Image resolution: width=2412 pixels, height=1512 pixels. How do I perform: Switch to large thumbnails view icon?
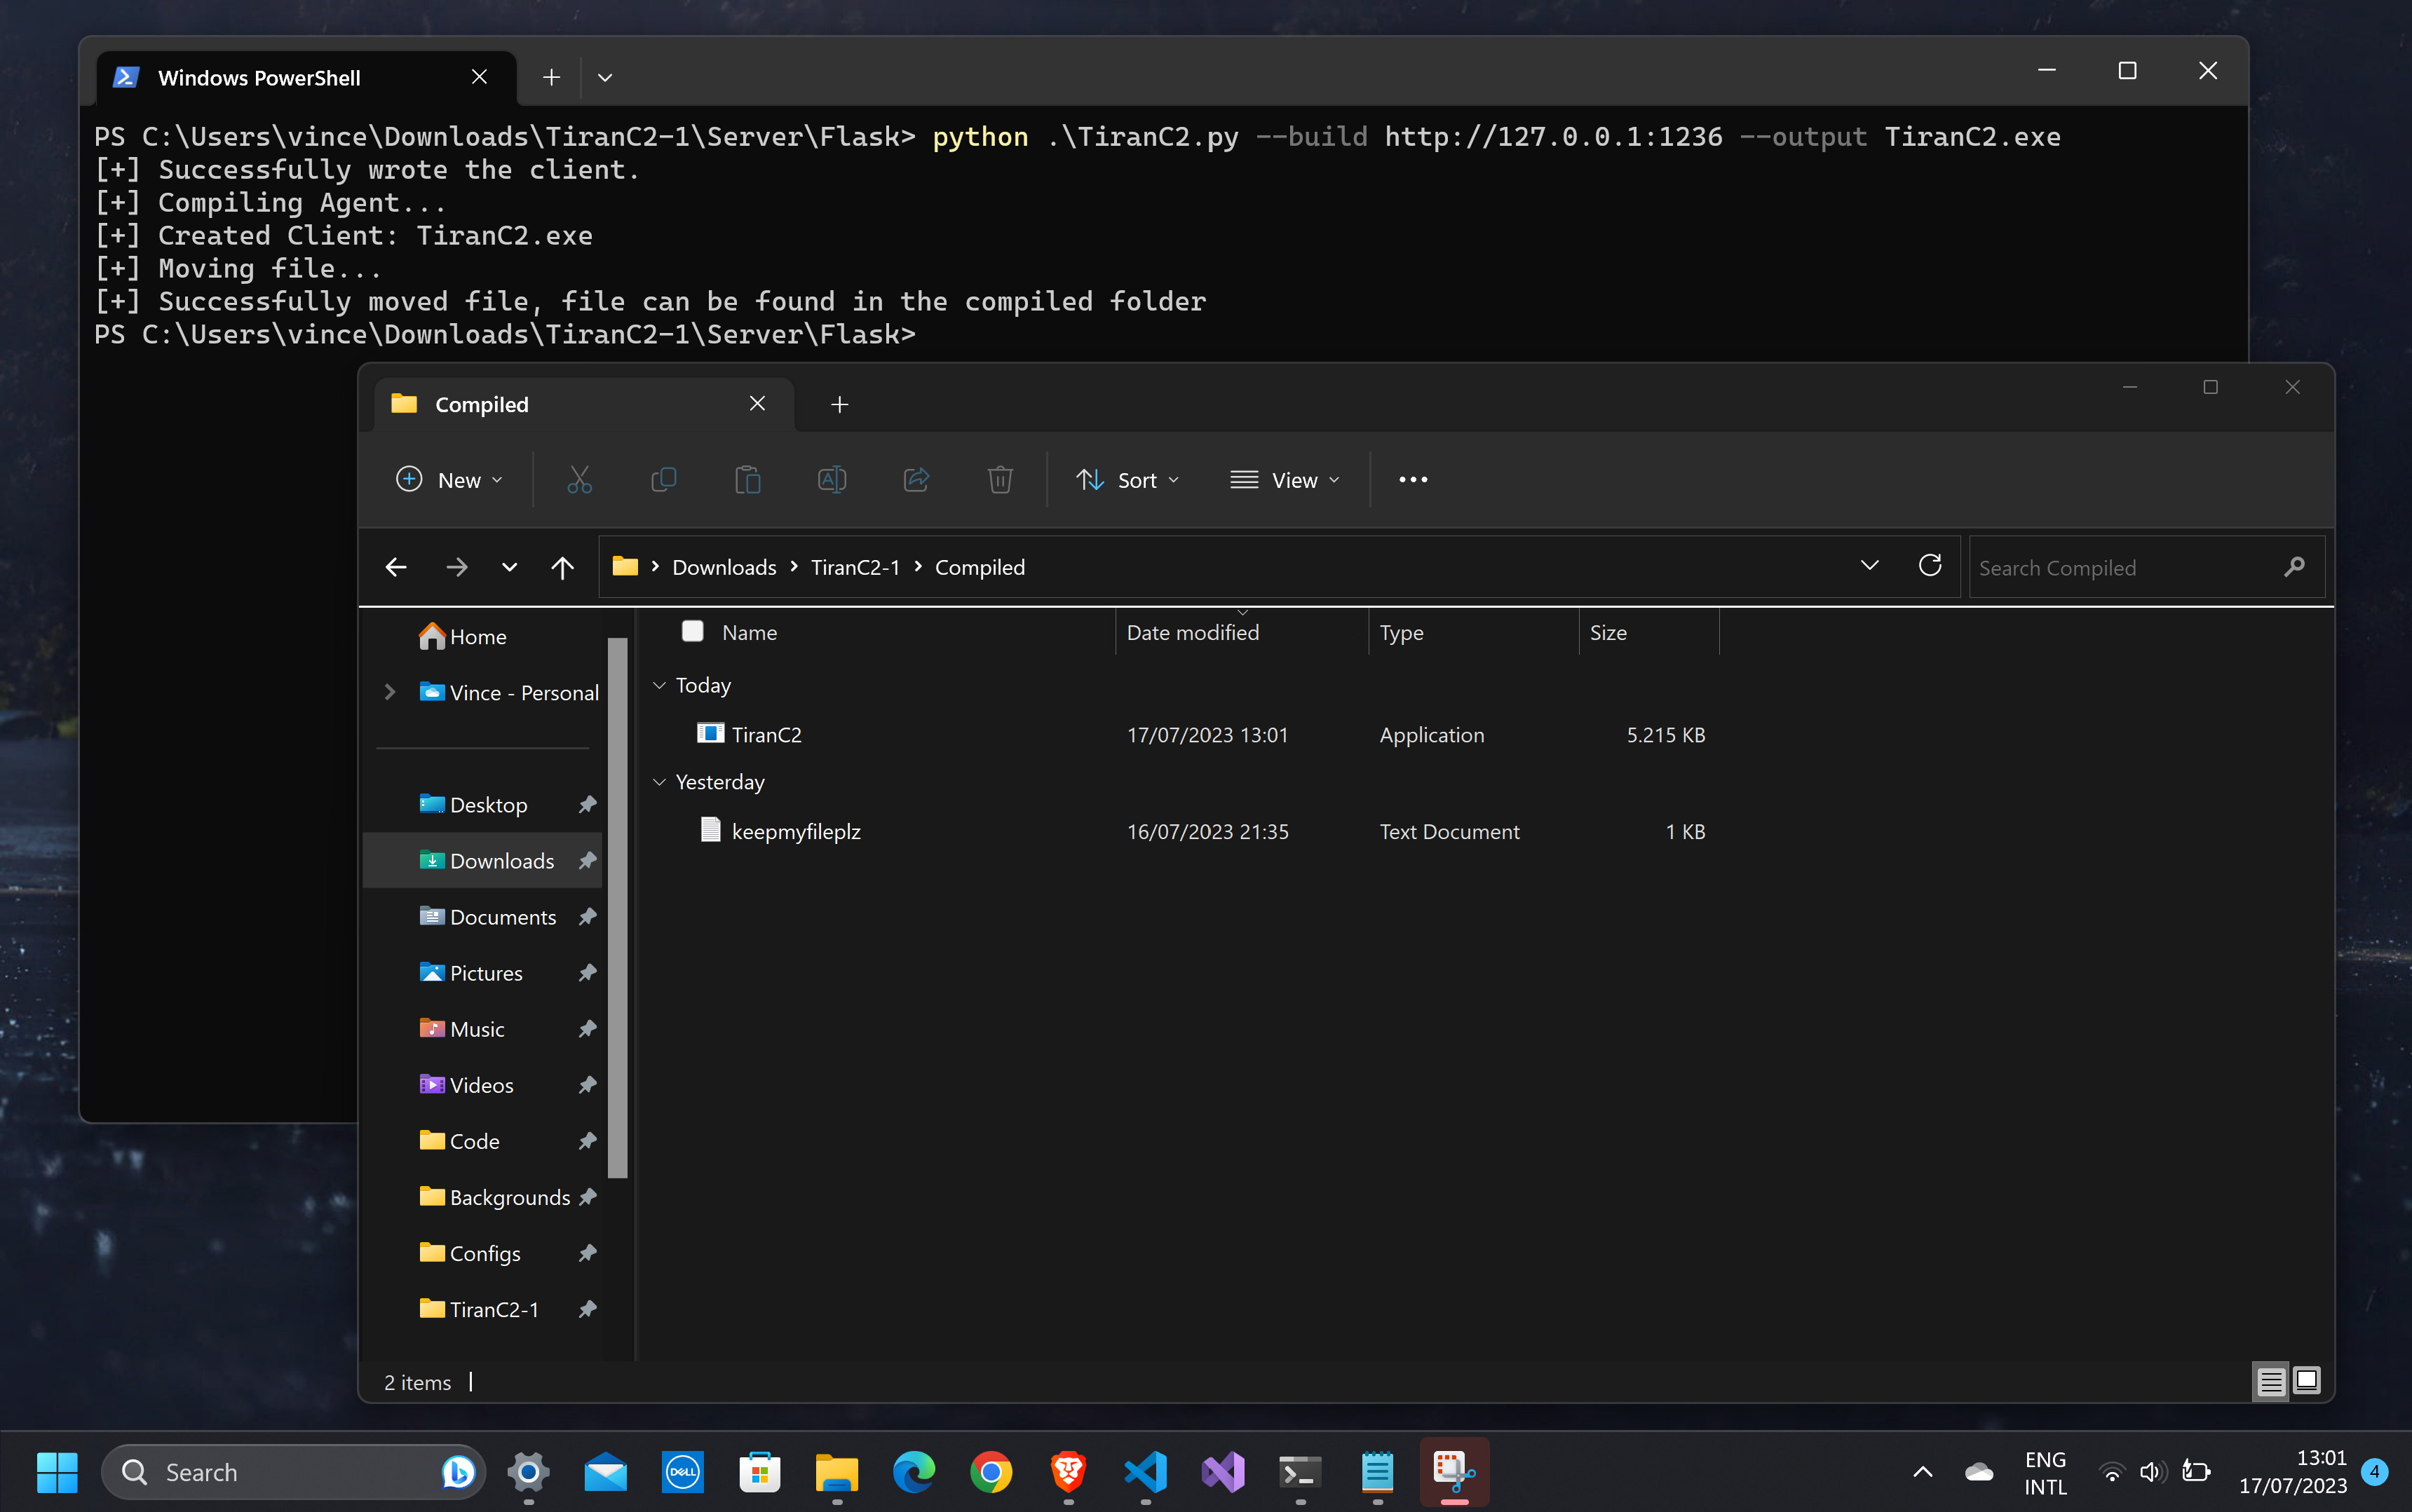pos(2307,1380)
